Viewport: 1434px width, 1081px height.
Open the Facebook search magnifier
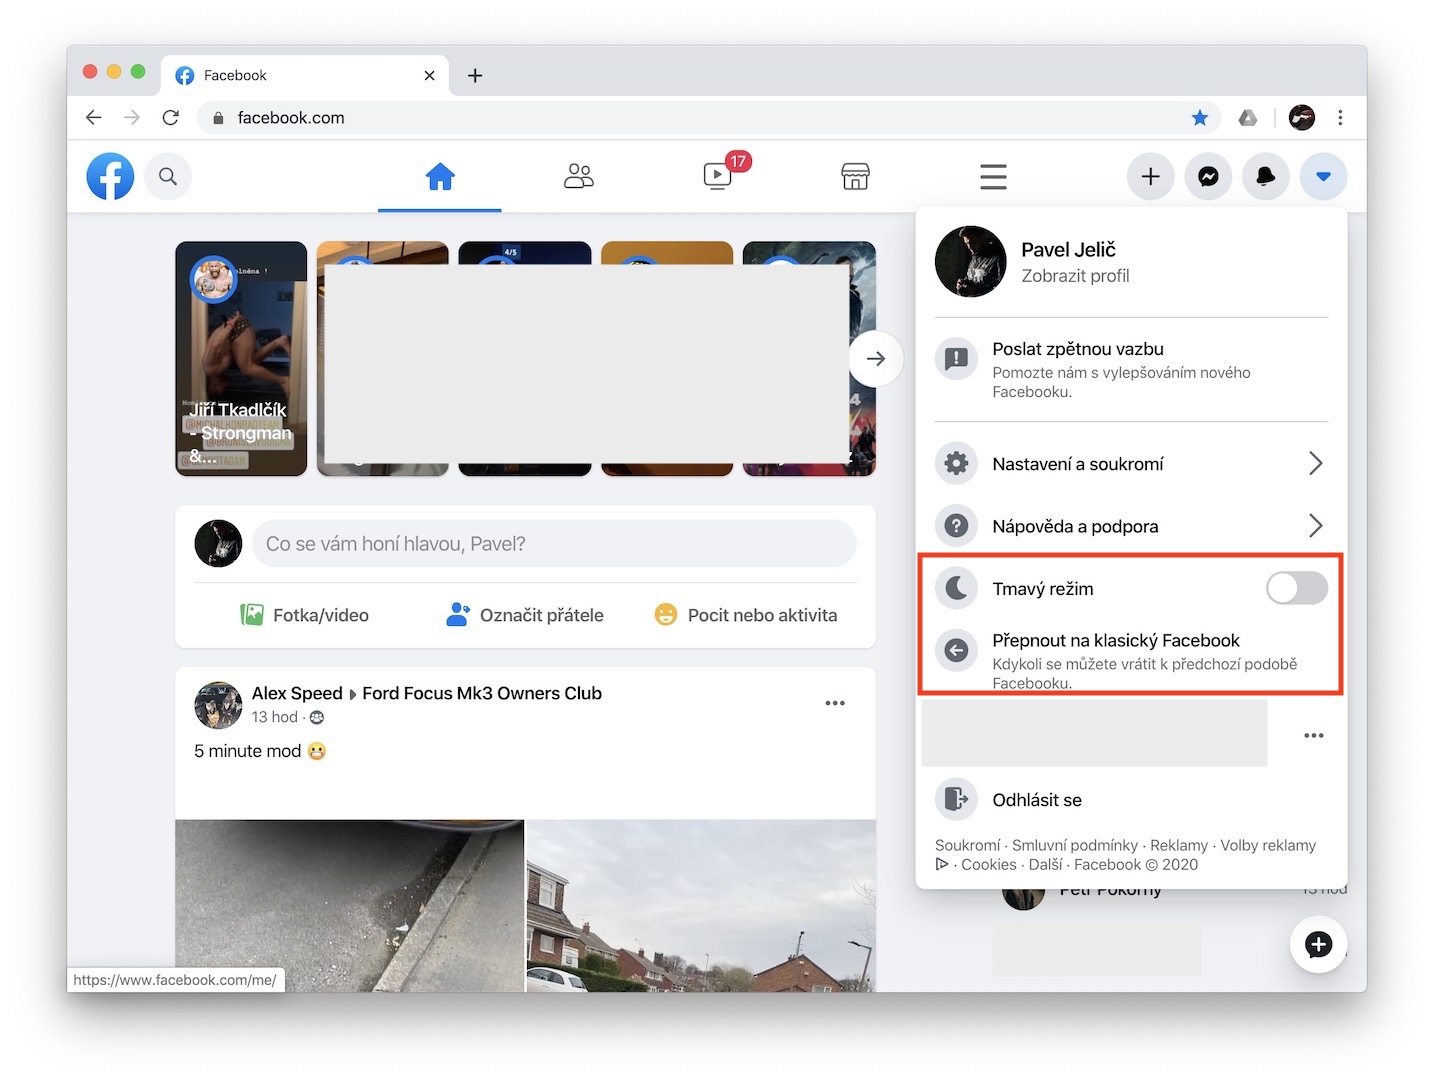[x=168, y=176]
